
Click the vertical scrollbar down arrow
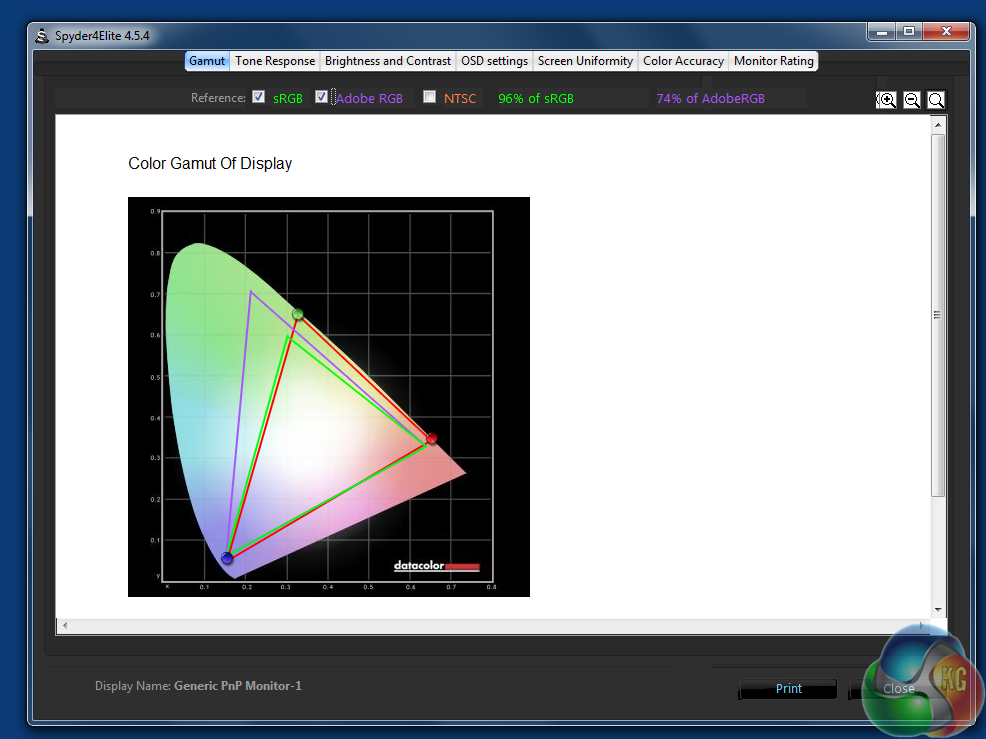click(938, 609)
